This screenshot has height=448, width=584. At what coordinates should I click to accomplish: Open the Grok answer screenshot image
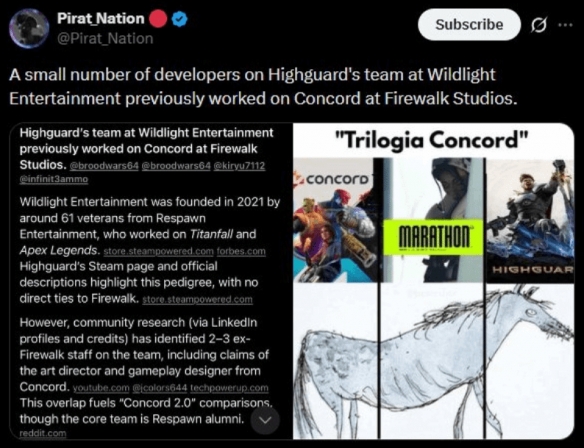pyautogui.click(x=150, y=281)
